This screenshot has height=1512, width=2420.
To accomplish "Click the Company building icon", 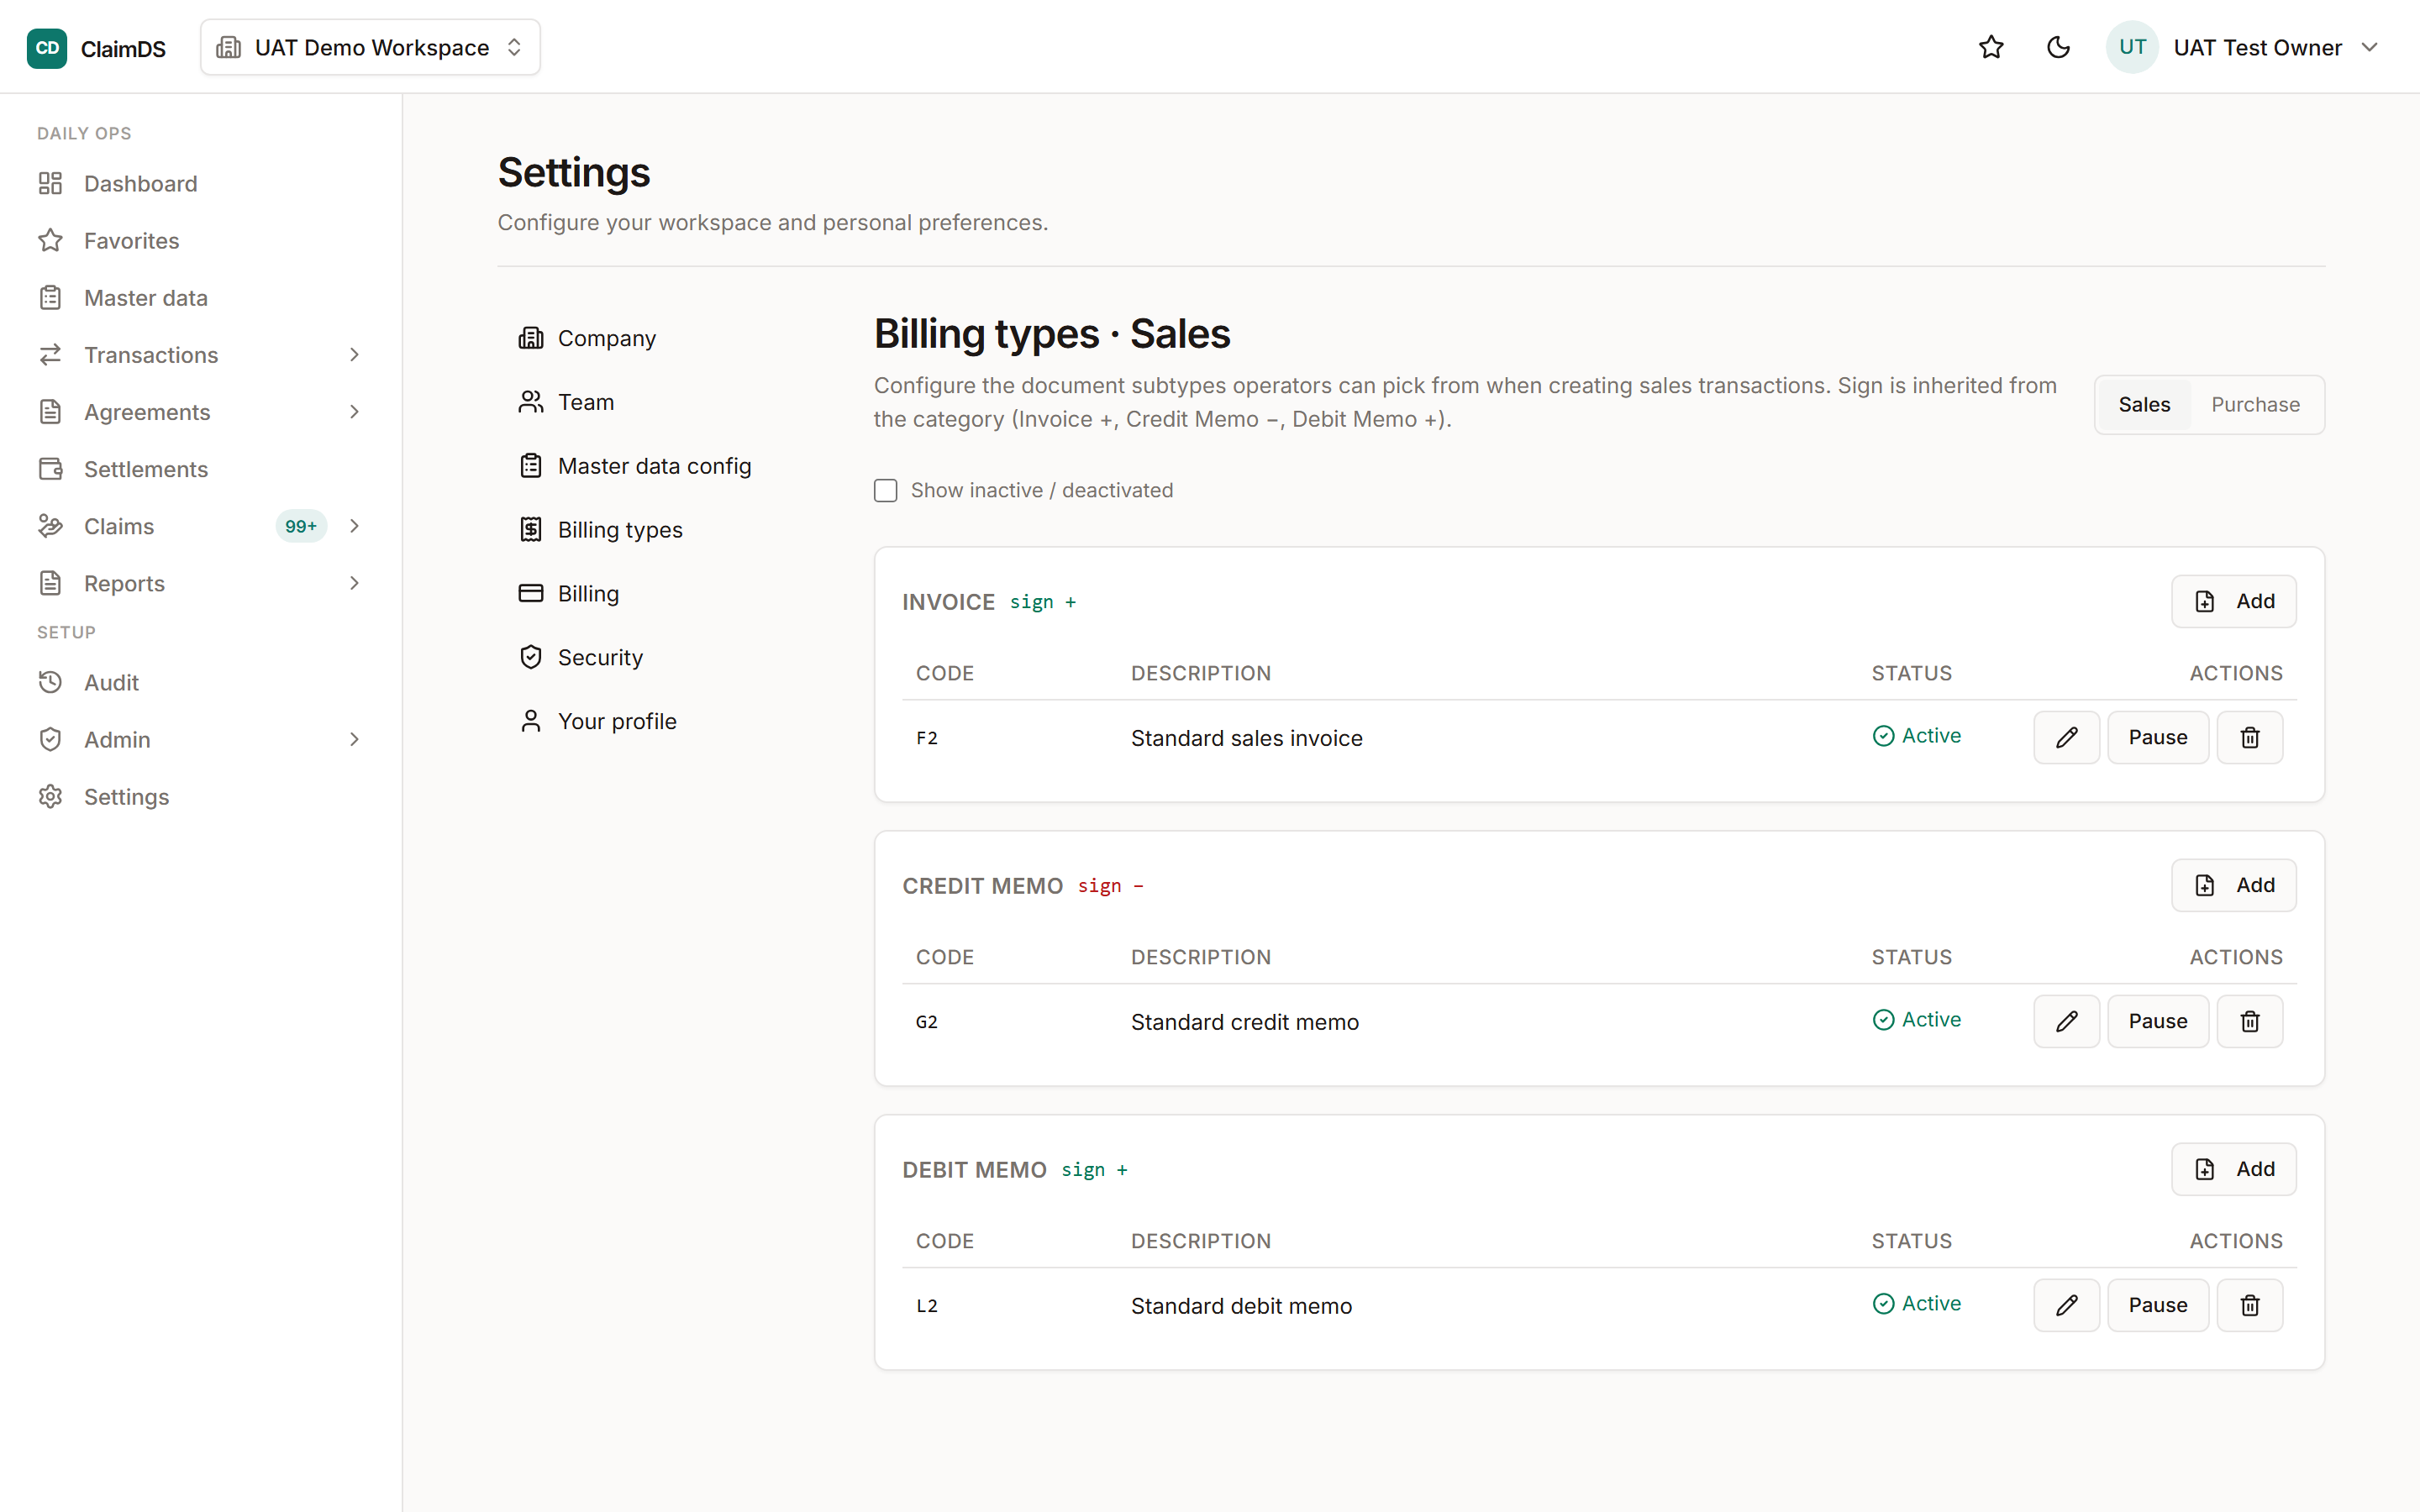I will [531, 339].
